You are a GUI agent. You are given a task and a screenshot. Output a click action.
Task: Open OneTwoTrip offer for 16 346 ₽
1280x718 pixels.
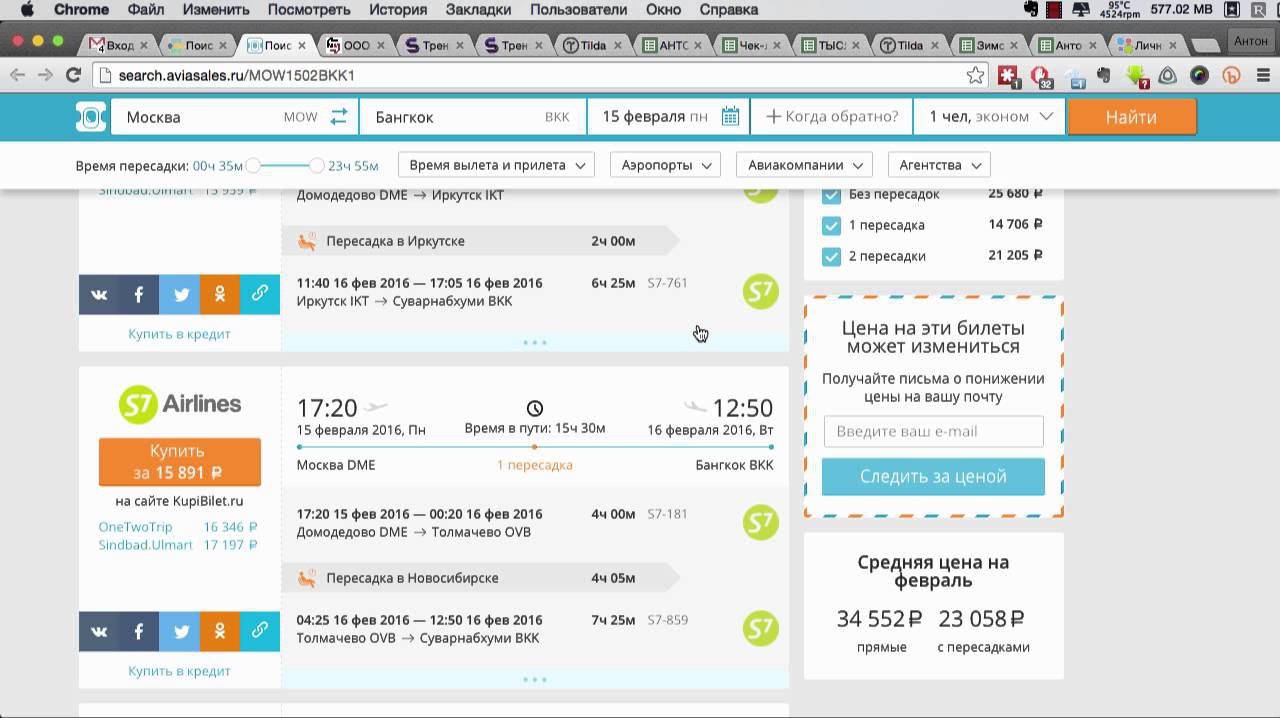tap(178, 527)
